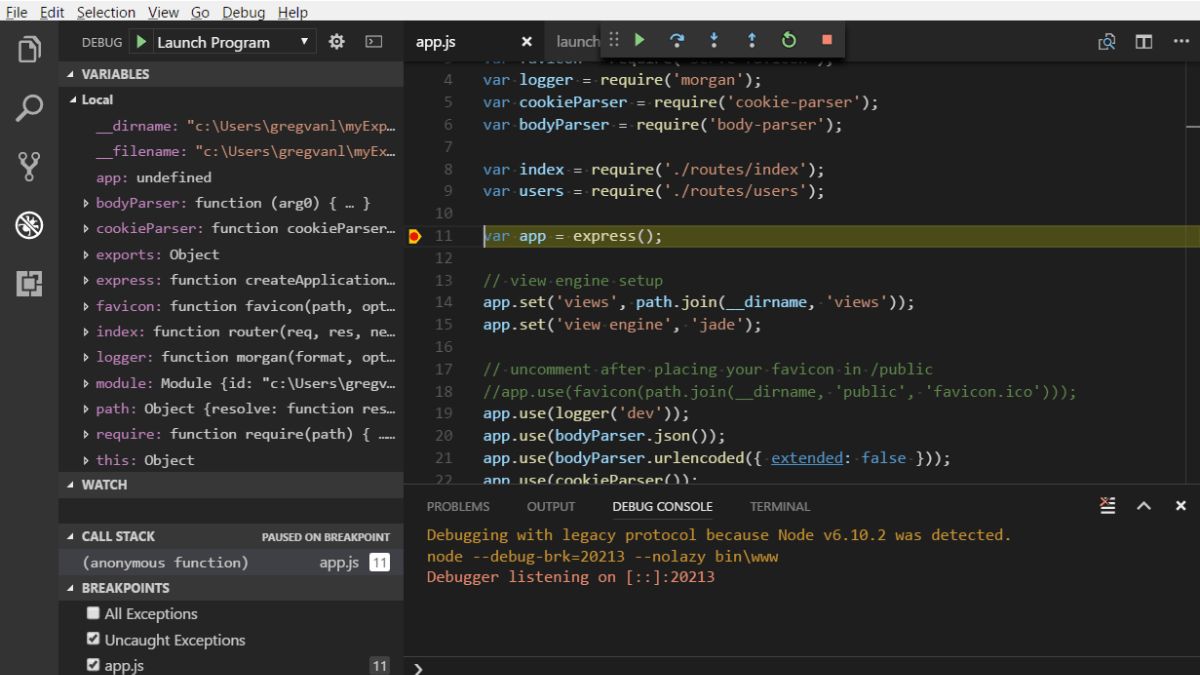Viewport: 1200px width, 675px height.
Task: Open the Search view icon
Action: click(x=29, y=105)
